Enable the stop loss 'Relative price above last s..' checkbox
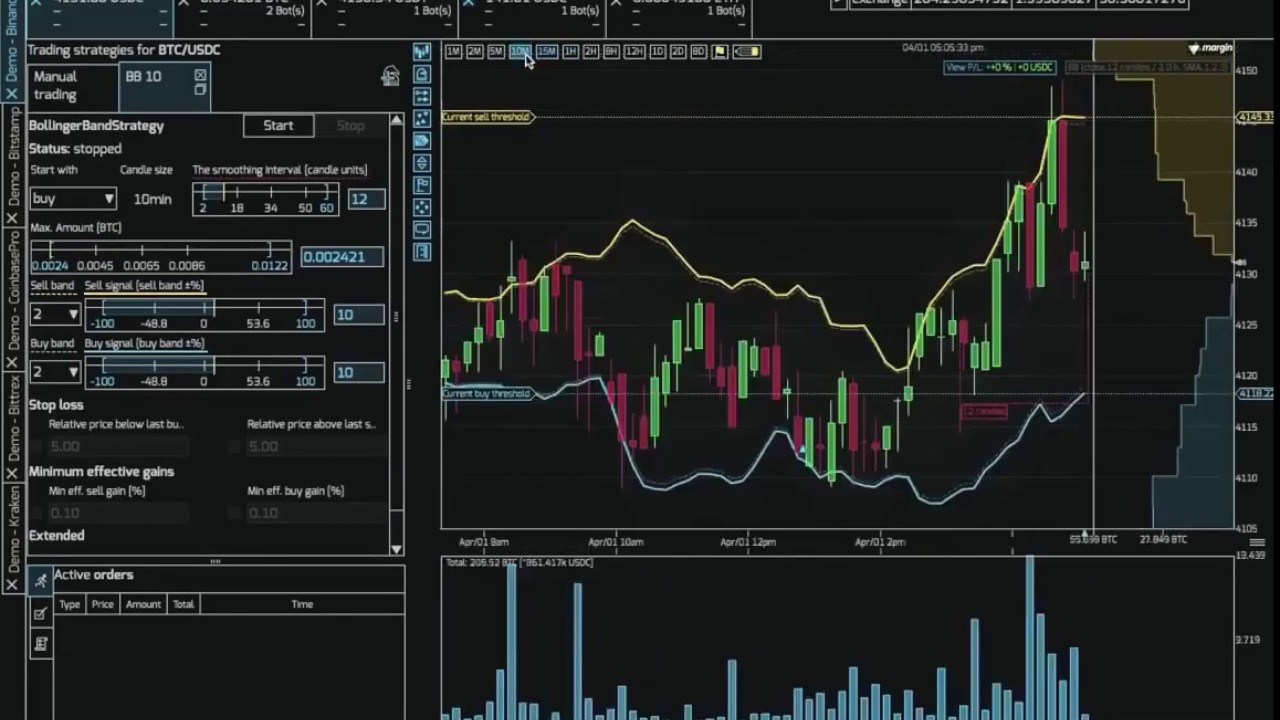Image resolution: width=1280 pixels, height=720 pixels. pyautogui.click(x=234, y=446)
